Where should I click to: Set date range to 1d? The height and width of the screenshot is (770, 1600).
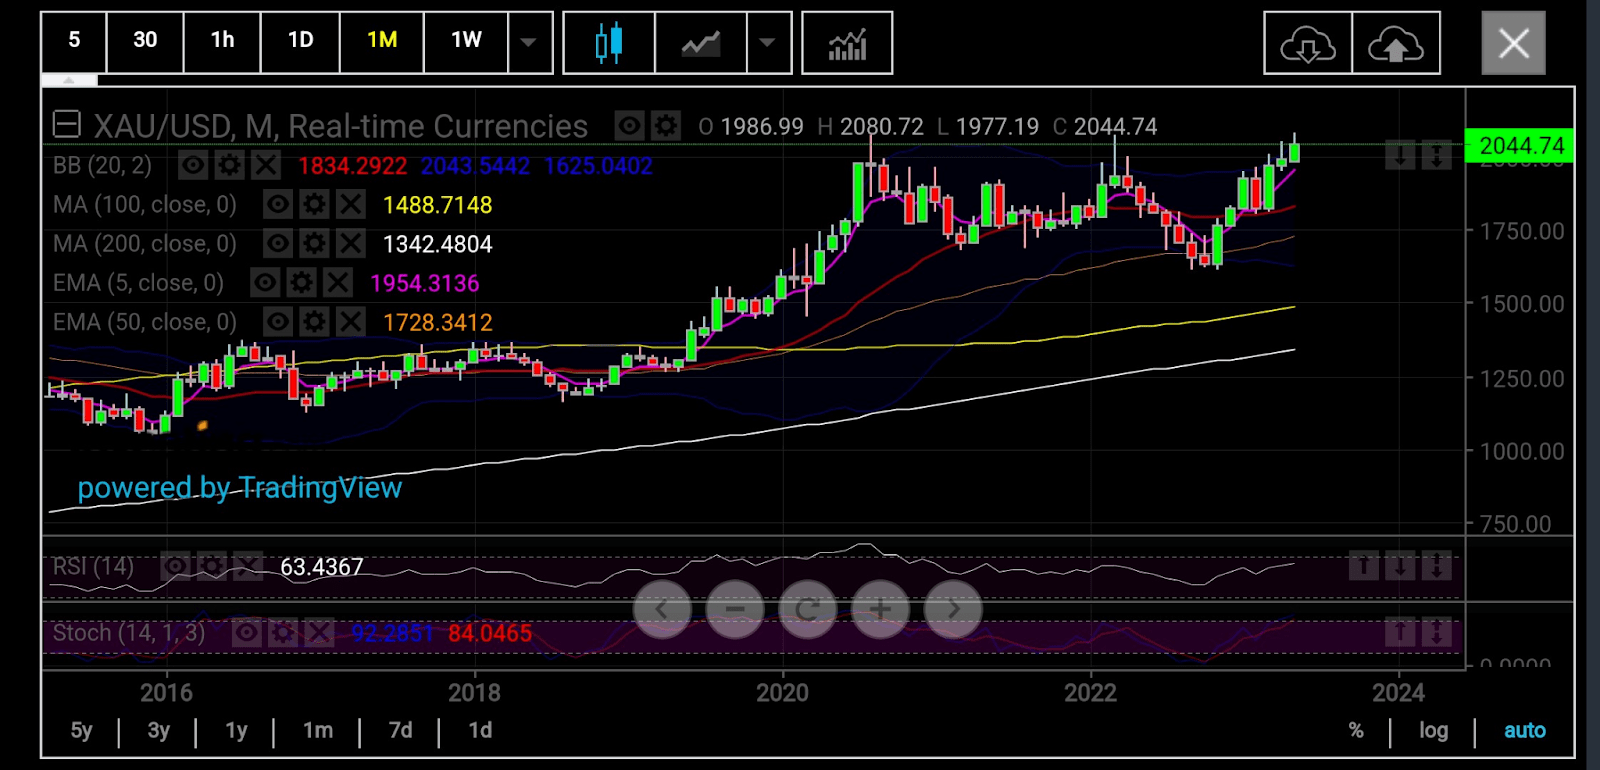tap(480, 731)
